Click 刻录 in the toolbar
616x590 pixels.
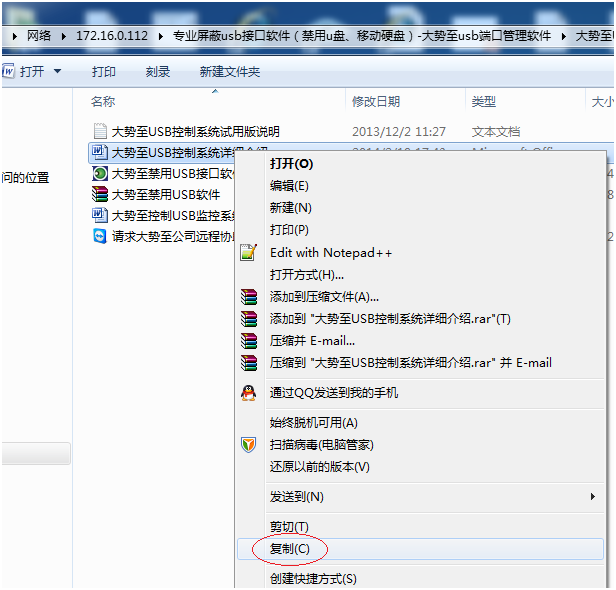tap(158, 72)
